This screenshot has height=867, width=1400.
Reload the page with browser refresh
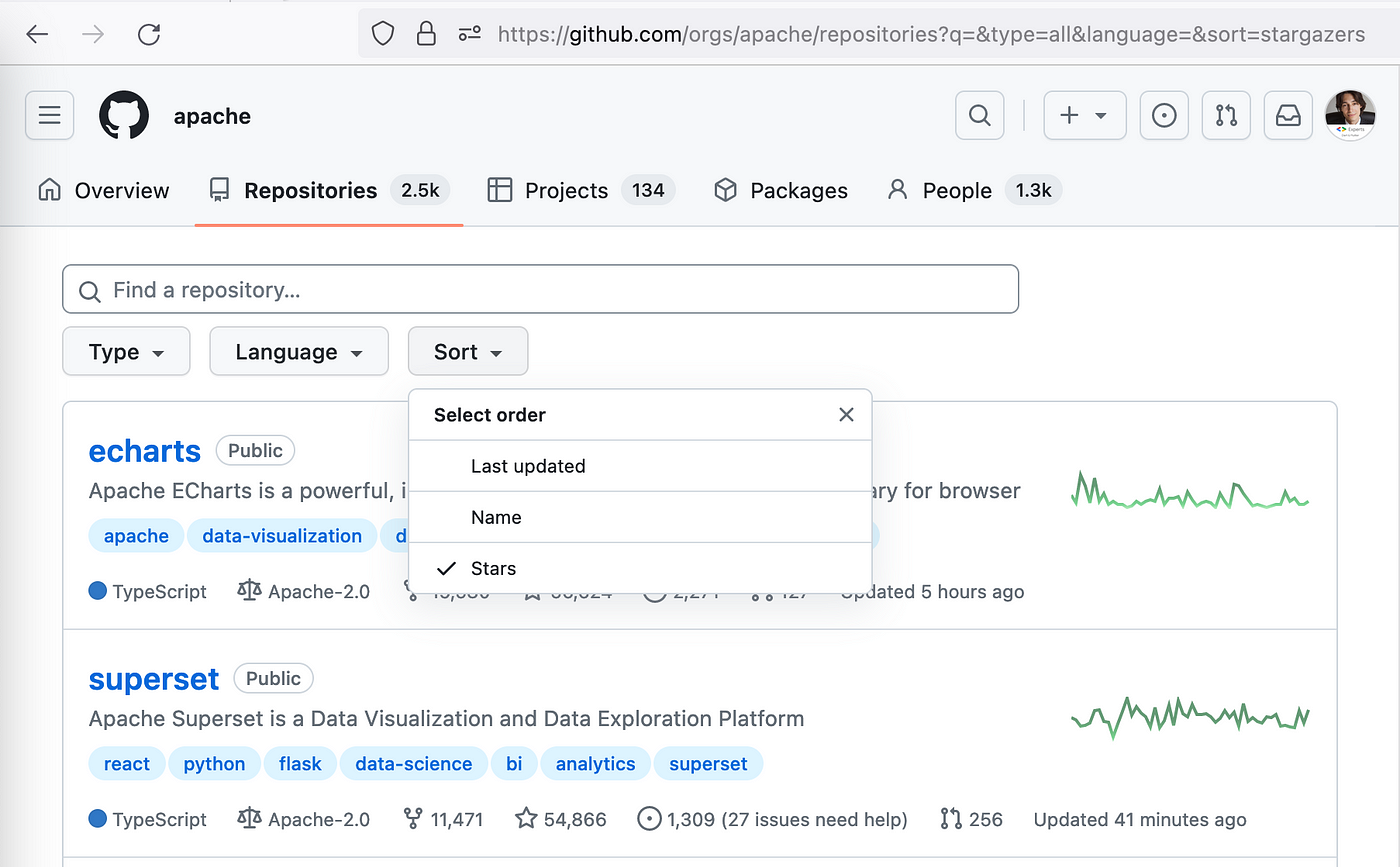point(149,35)
